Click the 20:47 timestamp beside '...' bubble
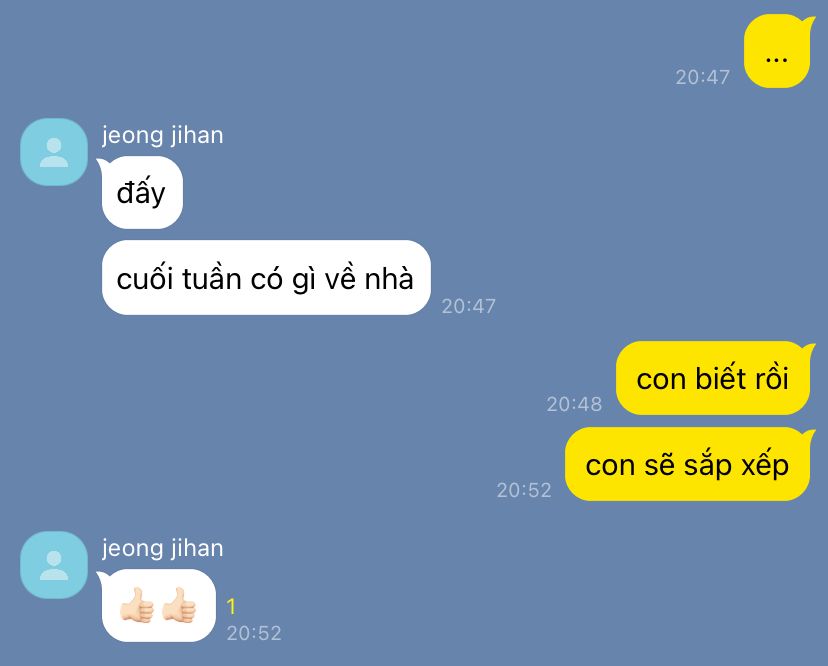The height and width of the screenshot is (666, 828). coord(702,77)
